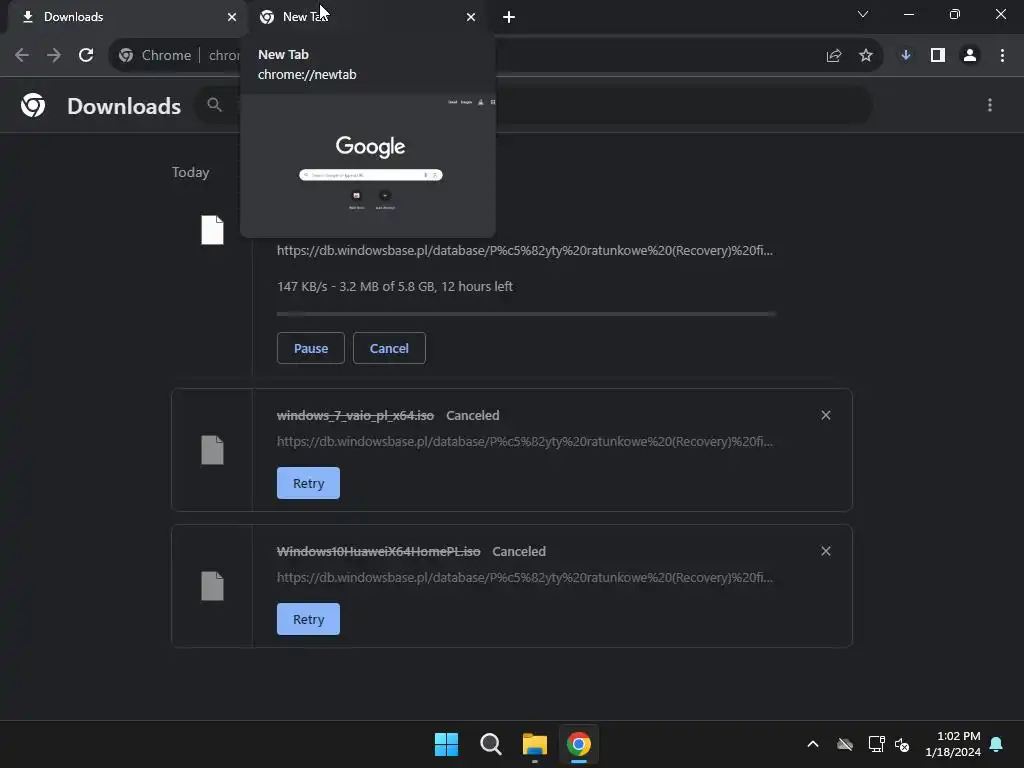Open Windows taskbar search
The width and height of the screenshot is (1024, 768).
click(490, 744)
